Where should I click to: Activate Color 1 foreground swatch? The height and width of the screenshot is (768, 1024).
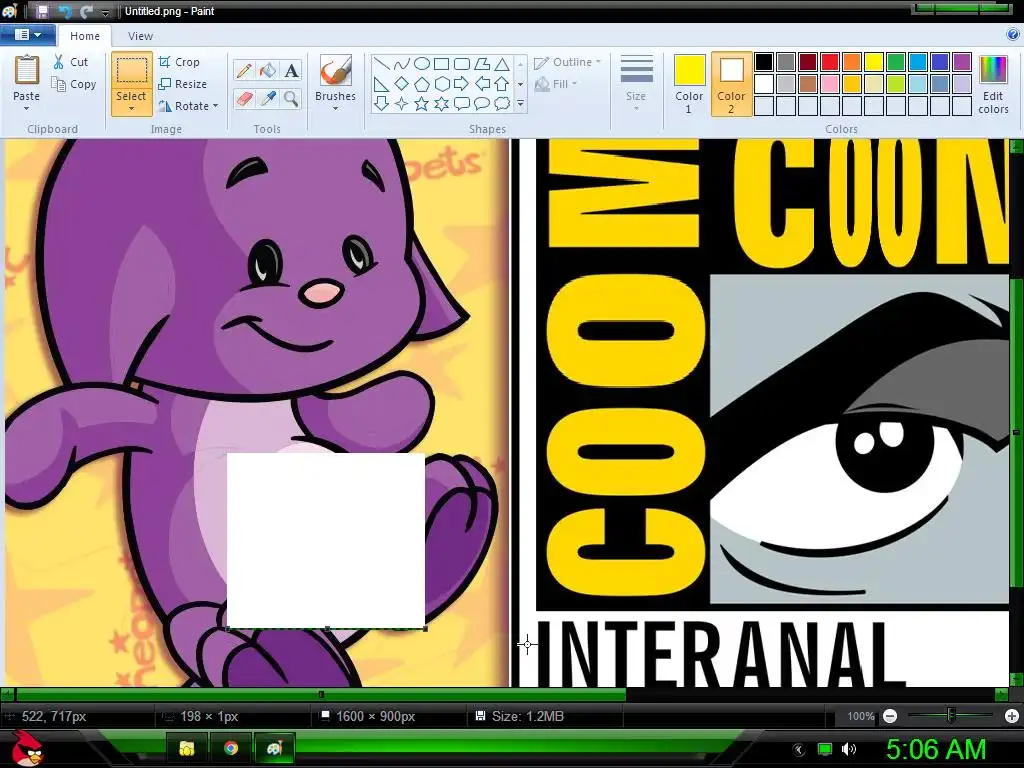(689, 84)
